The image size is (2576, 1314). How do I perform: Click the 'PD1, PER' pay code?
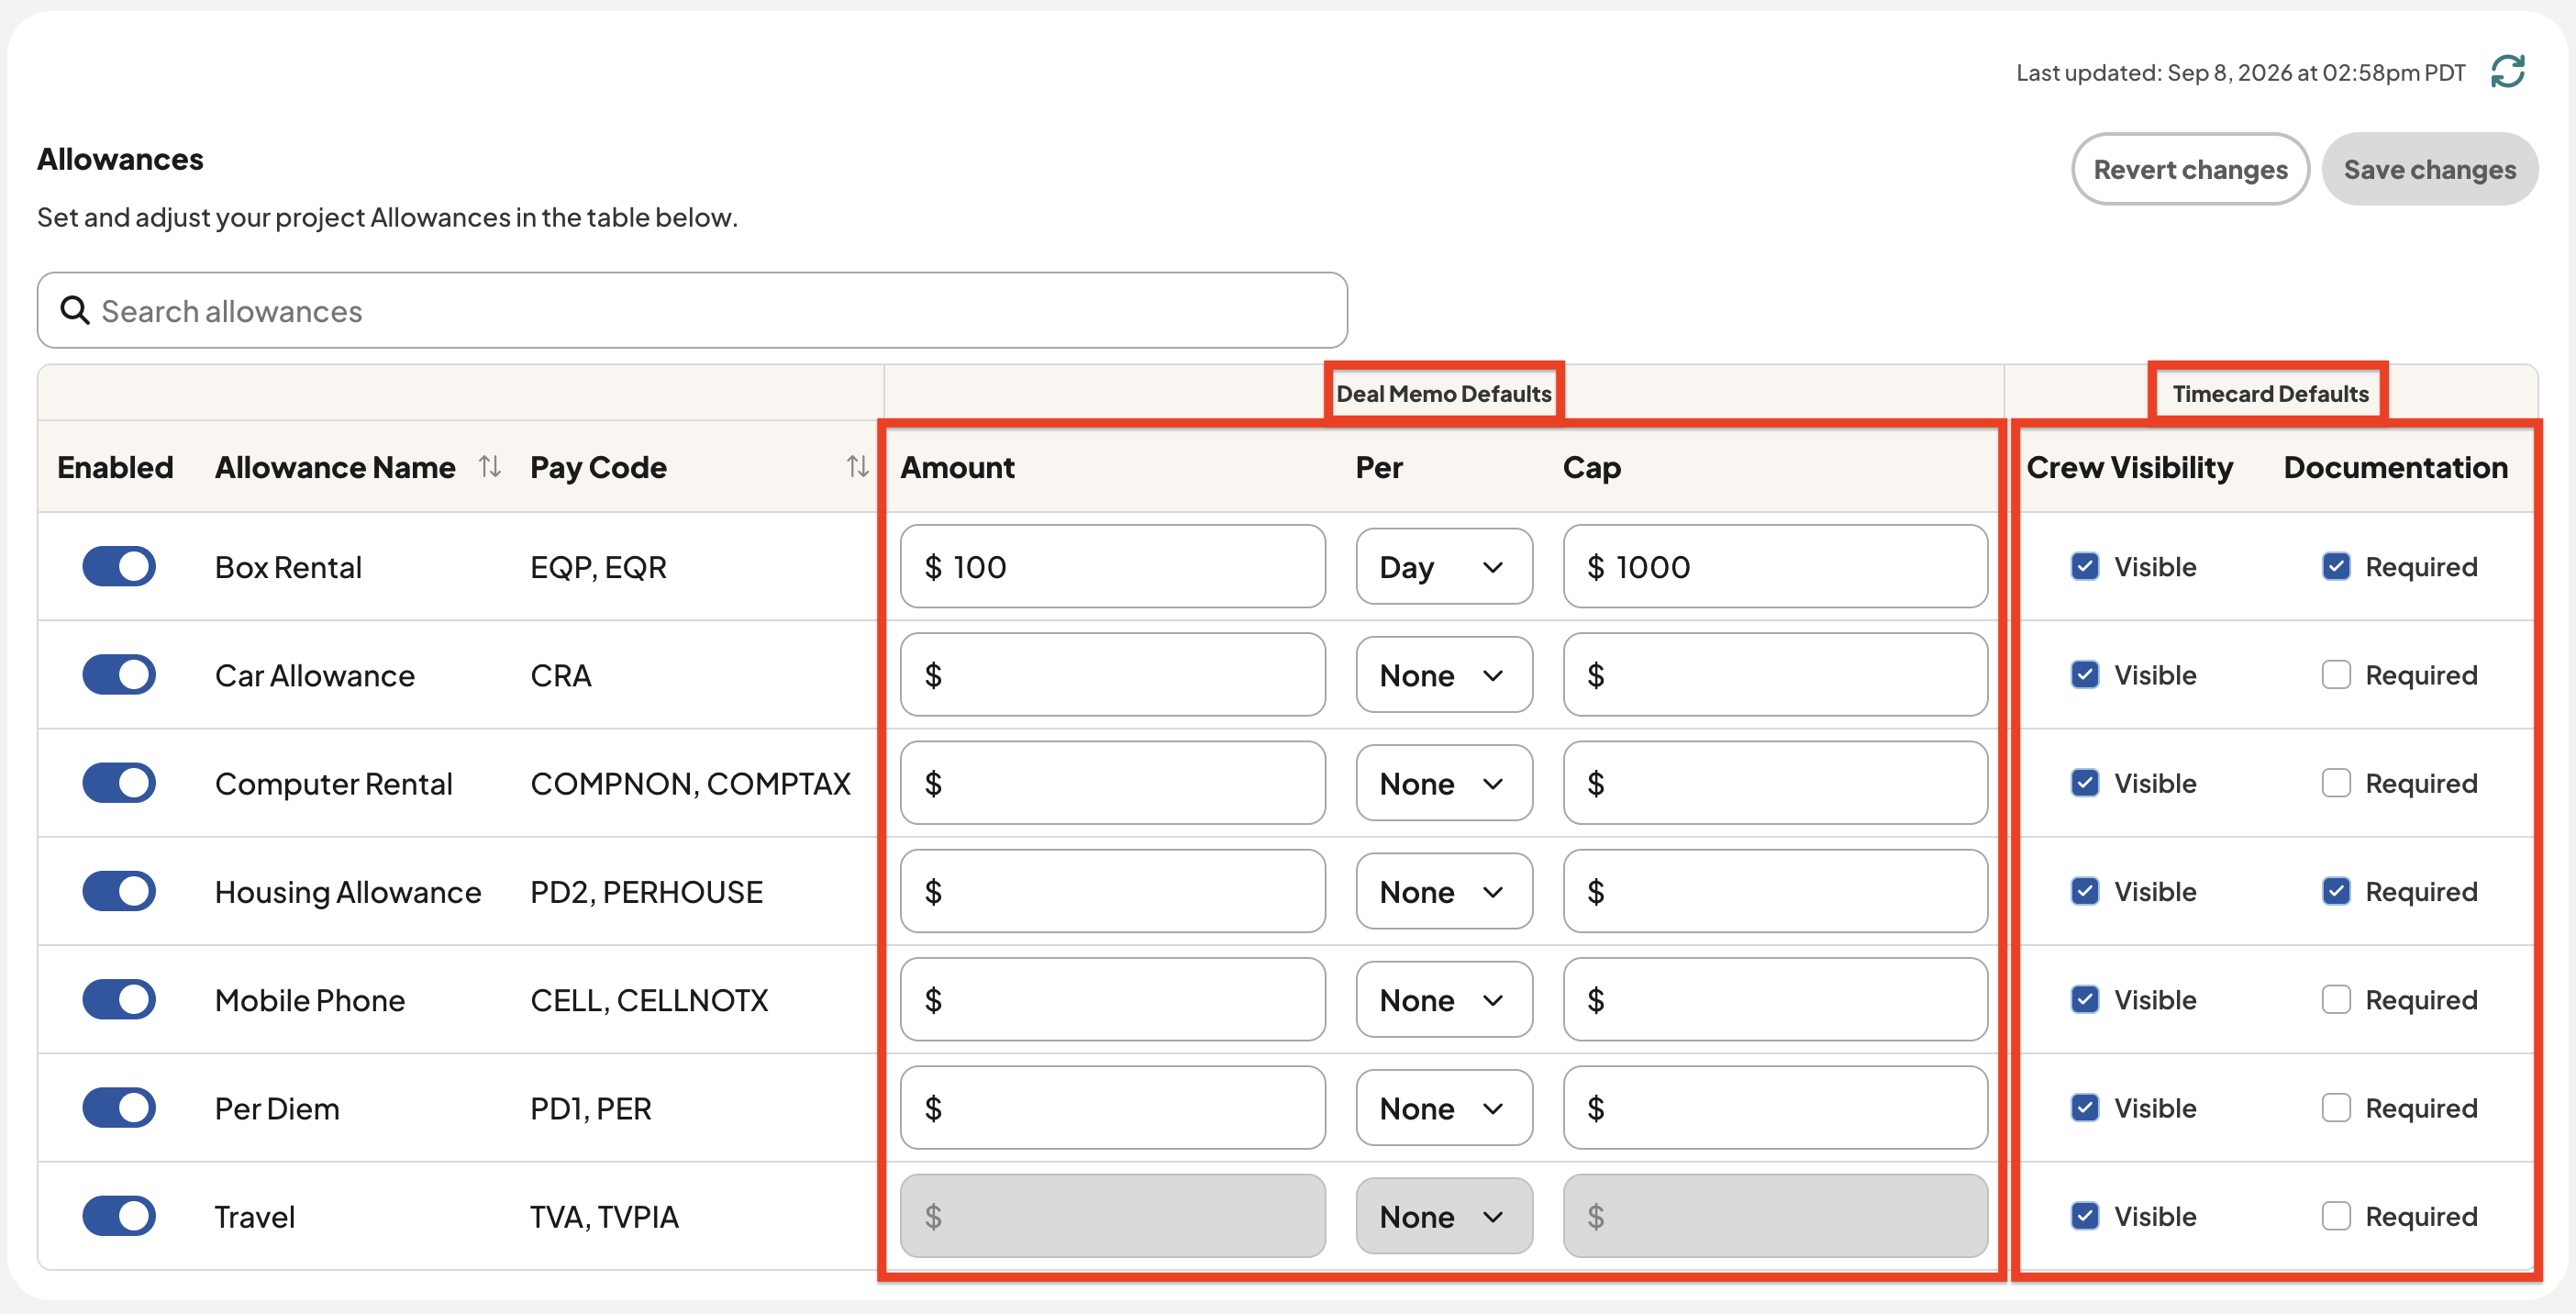[590, 1109]
